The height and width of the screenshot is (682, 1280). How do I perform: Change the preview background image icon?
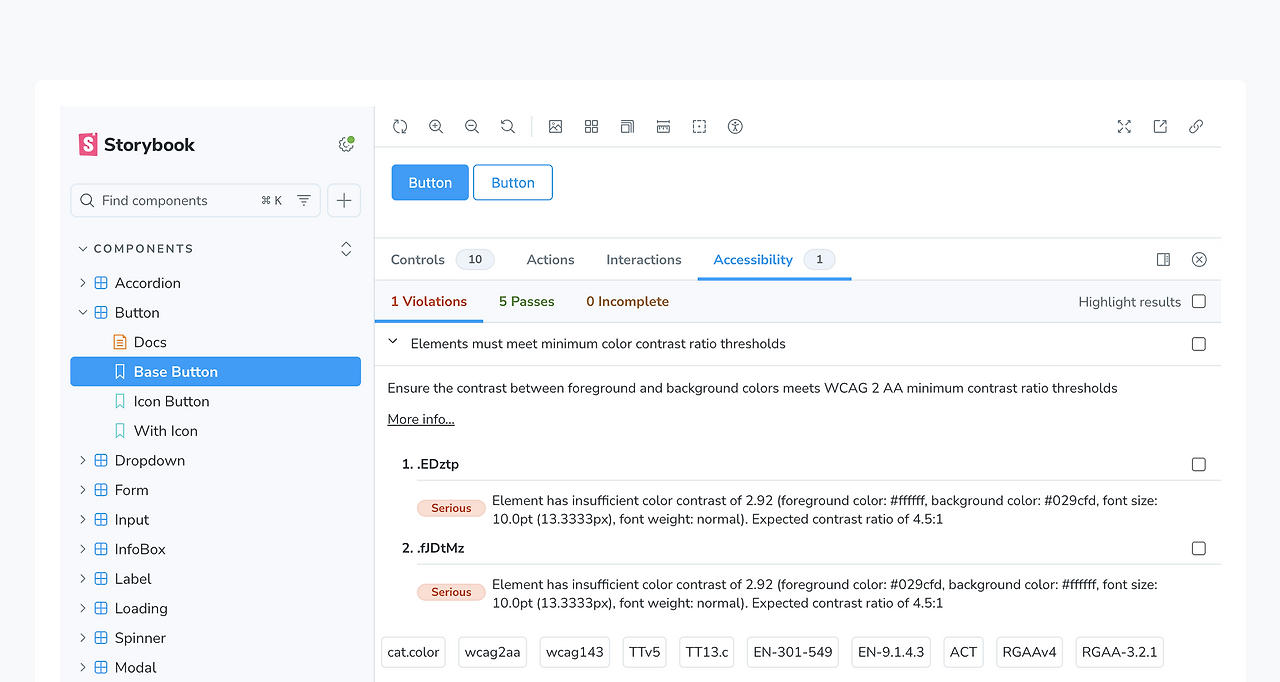tap(556, 126)
